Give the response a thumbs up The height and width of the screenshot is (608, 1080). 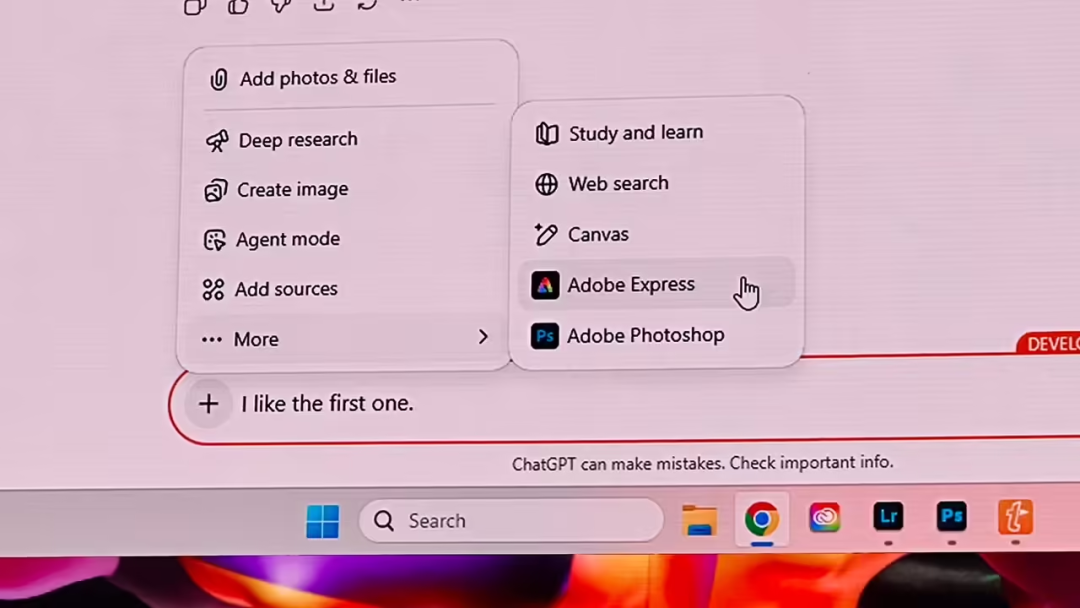pos(238,6)
